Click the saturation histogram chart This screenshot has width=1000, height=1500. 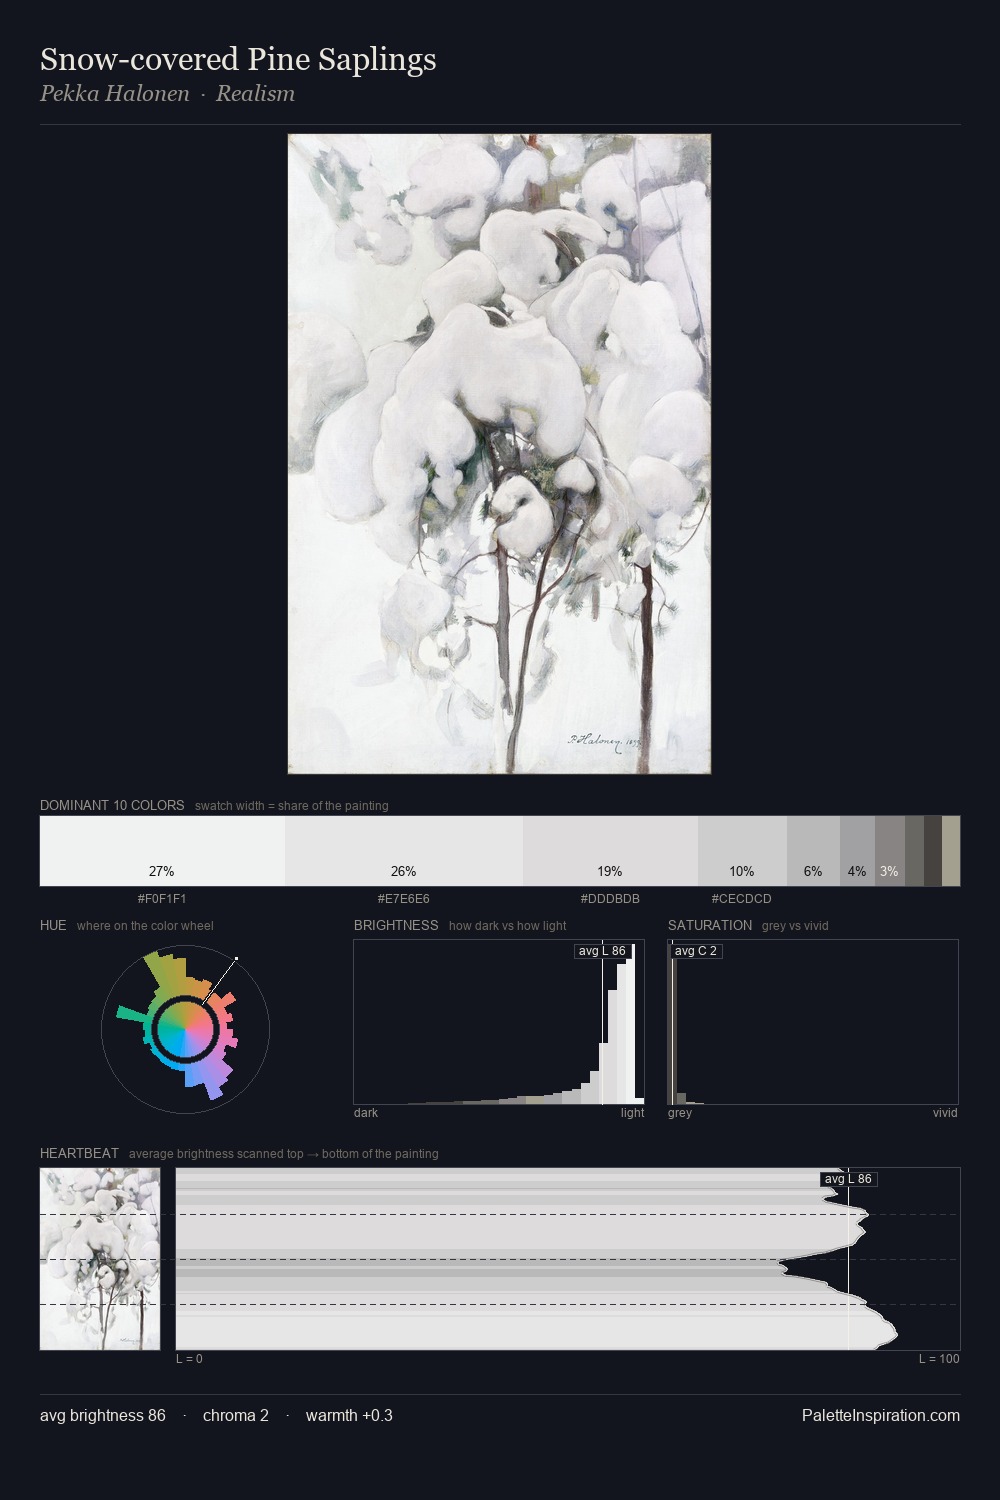click(x=813, y=1022)
